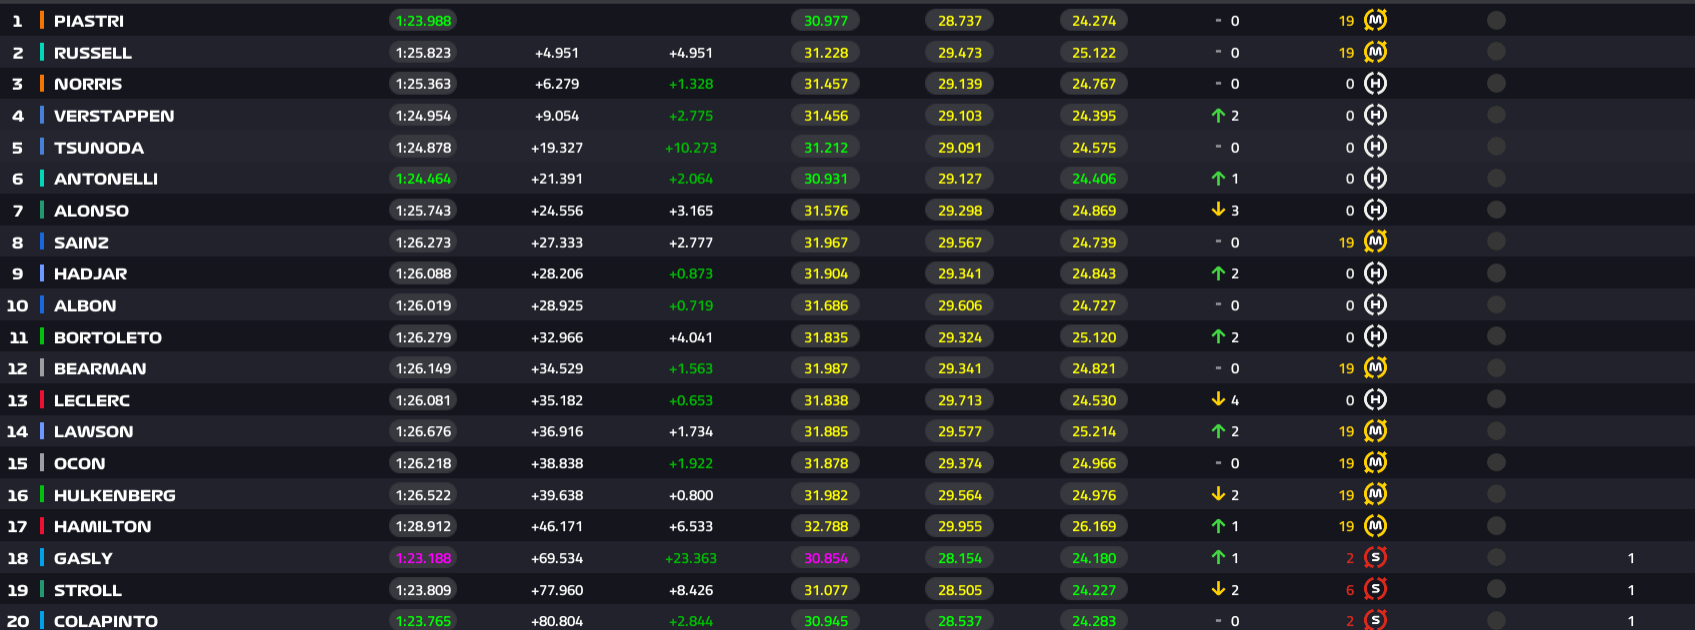Viewport: 1695px width, 630px height.
Task: Click Leclerc's yellow position-lost arrow
Action: coord(1218,400)
